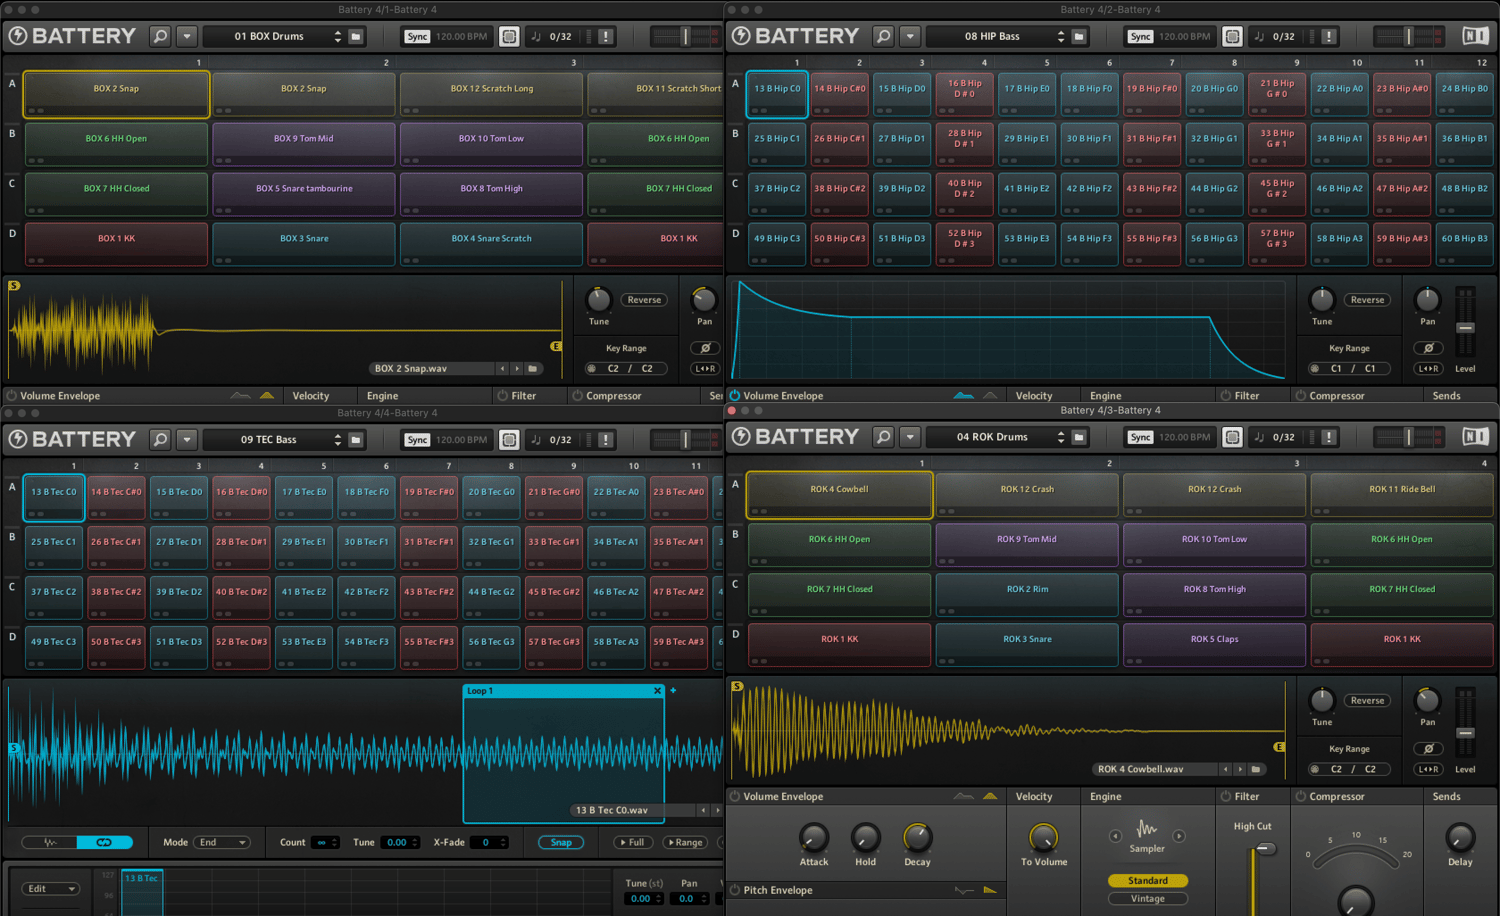Open the menu arrow in 04 ROK Drums header
Viewport: 1500px width, 916px height.
[910, 437]
